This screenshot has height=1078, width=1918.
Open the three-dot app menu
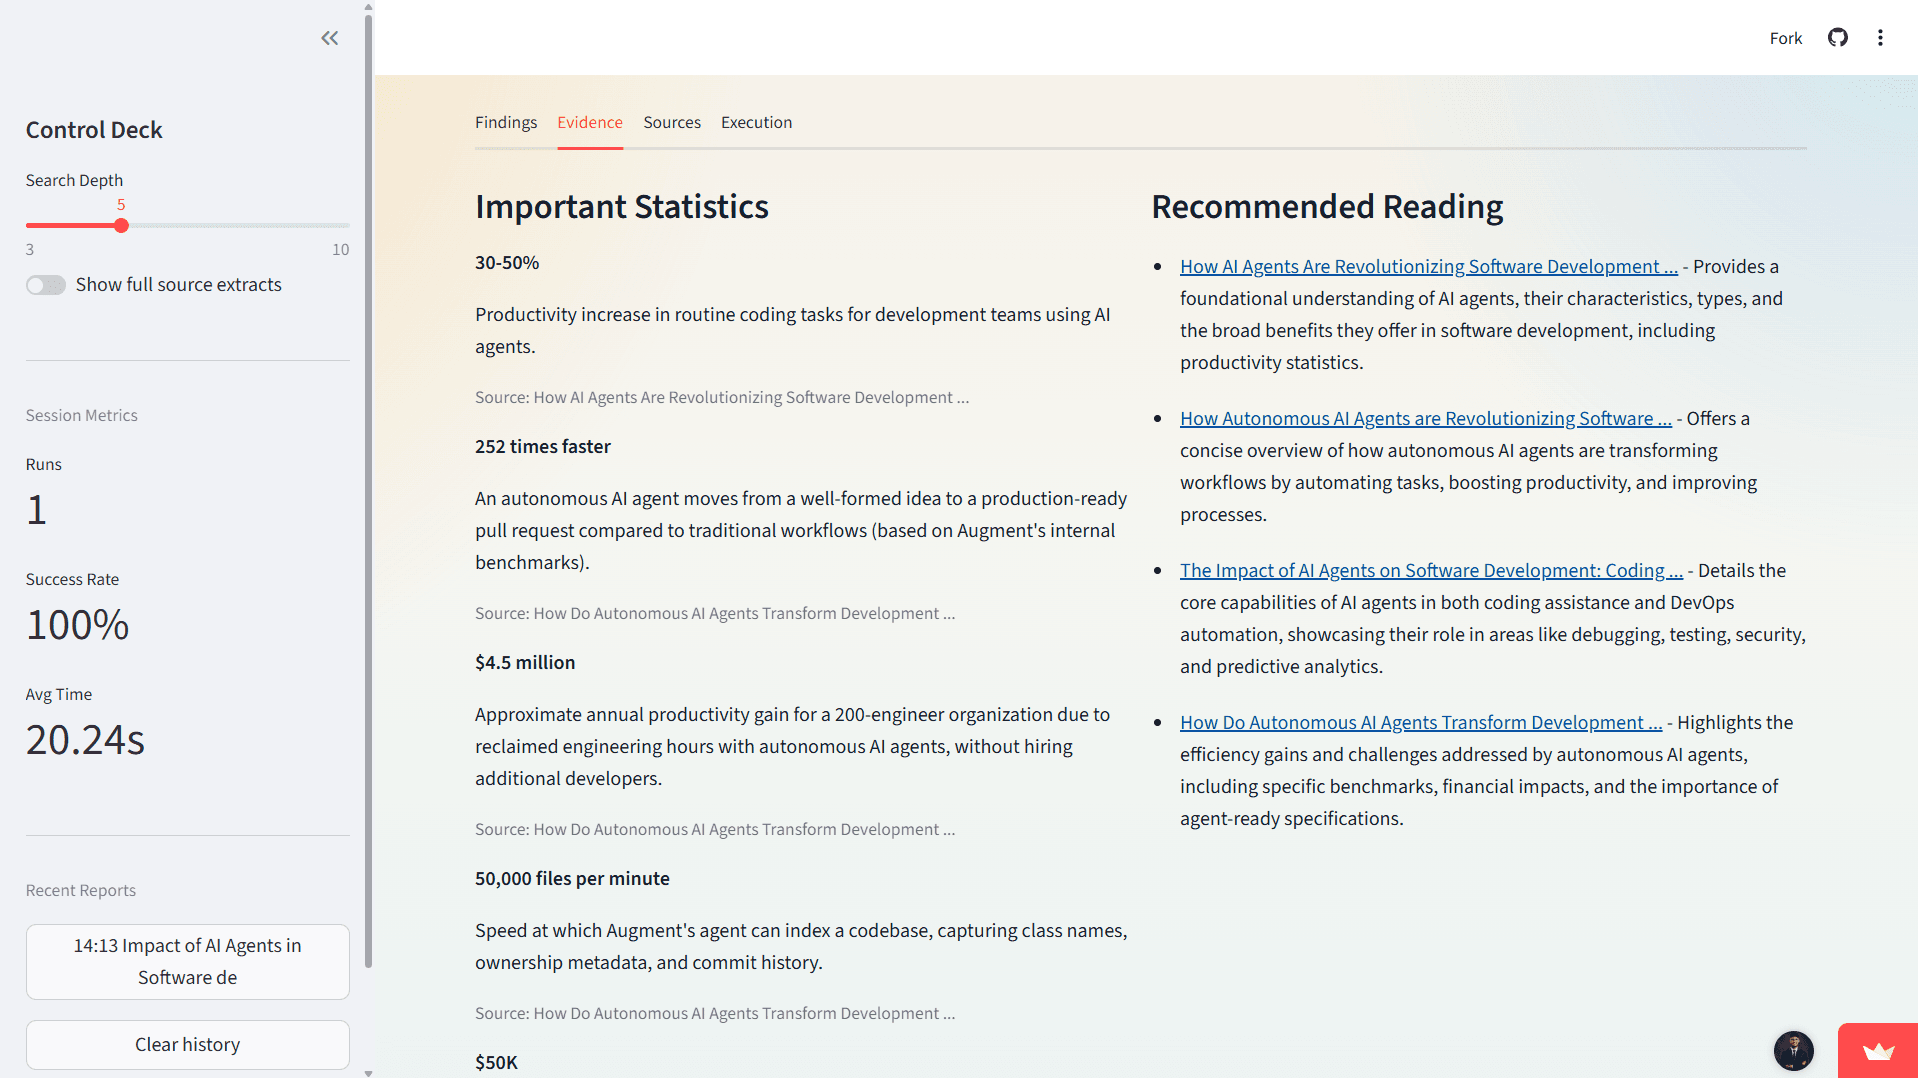[1880, 38]
